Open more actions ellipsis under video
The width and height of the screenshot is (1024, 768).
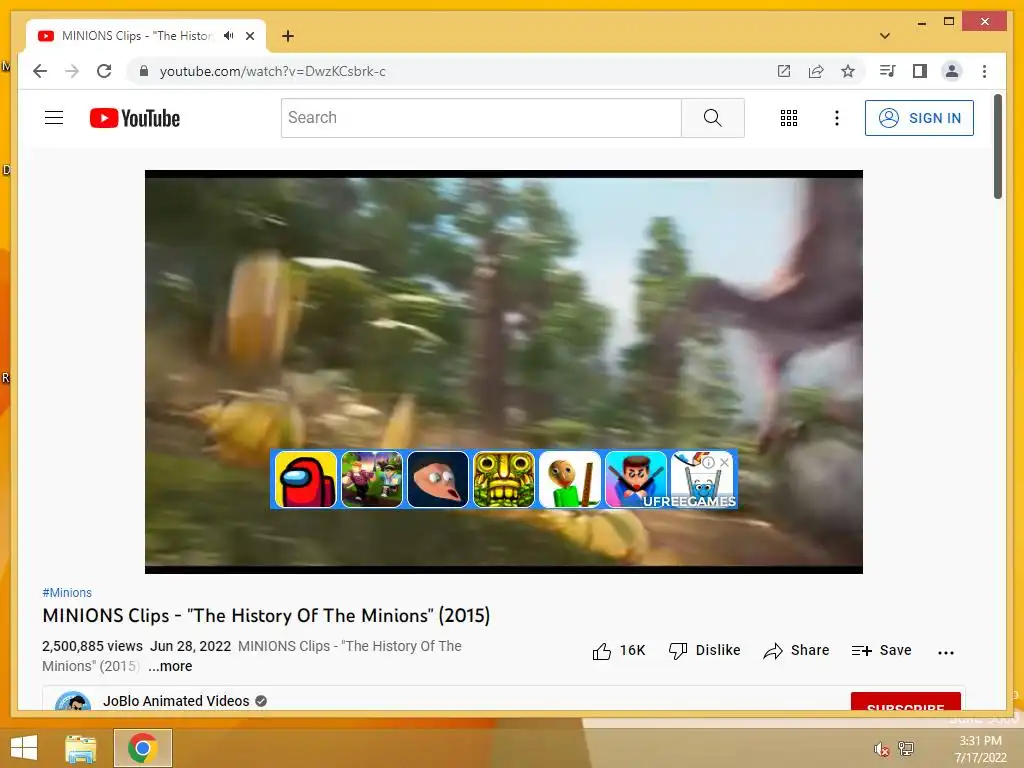pos(946,652)
